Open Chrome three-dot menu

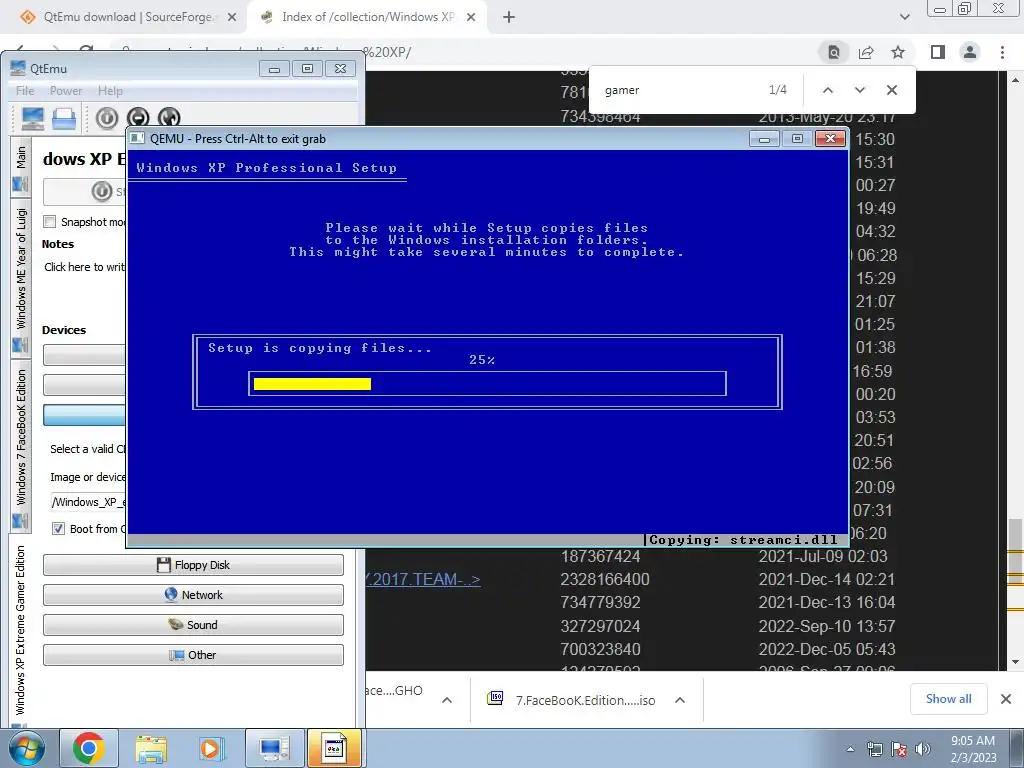coord(1002,52)
